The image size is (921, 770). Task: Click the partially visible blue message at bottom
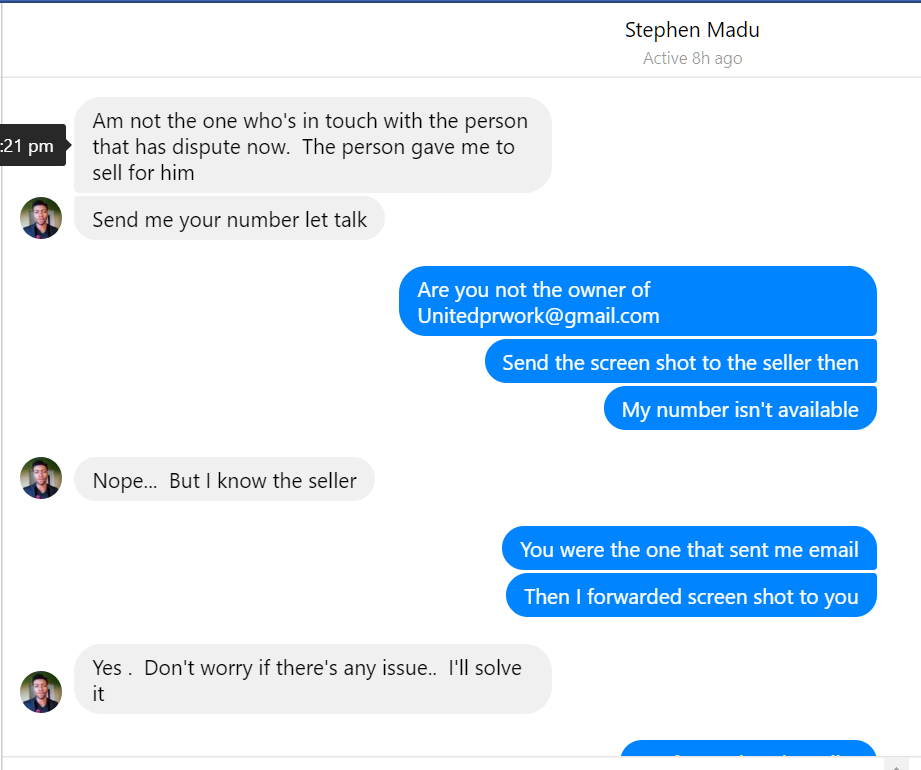pos(748,749)
